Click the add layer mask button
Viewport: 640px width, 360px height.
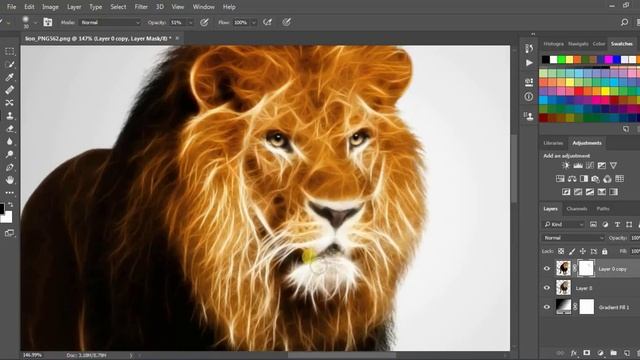[587, 353]
